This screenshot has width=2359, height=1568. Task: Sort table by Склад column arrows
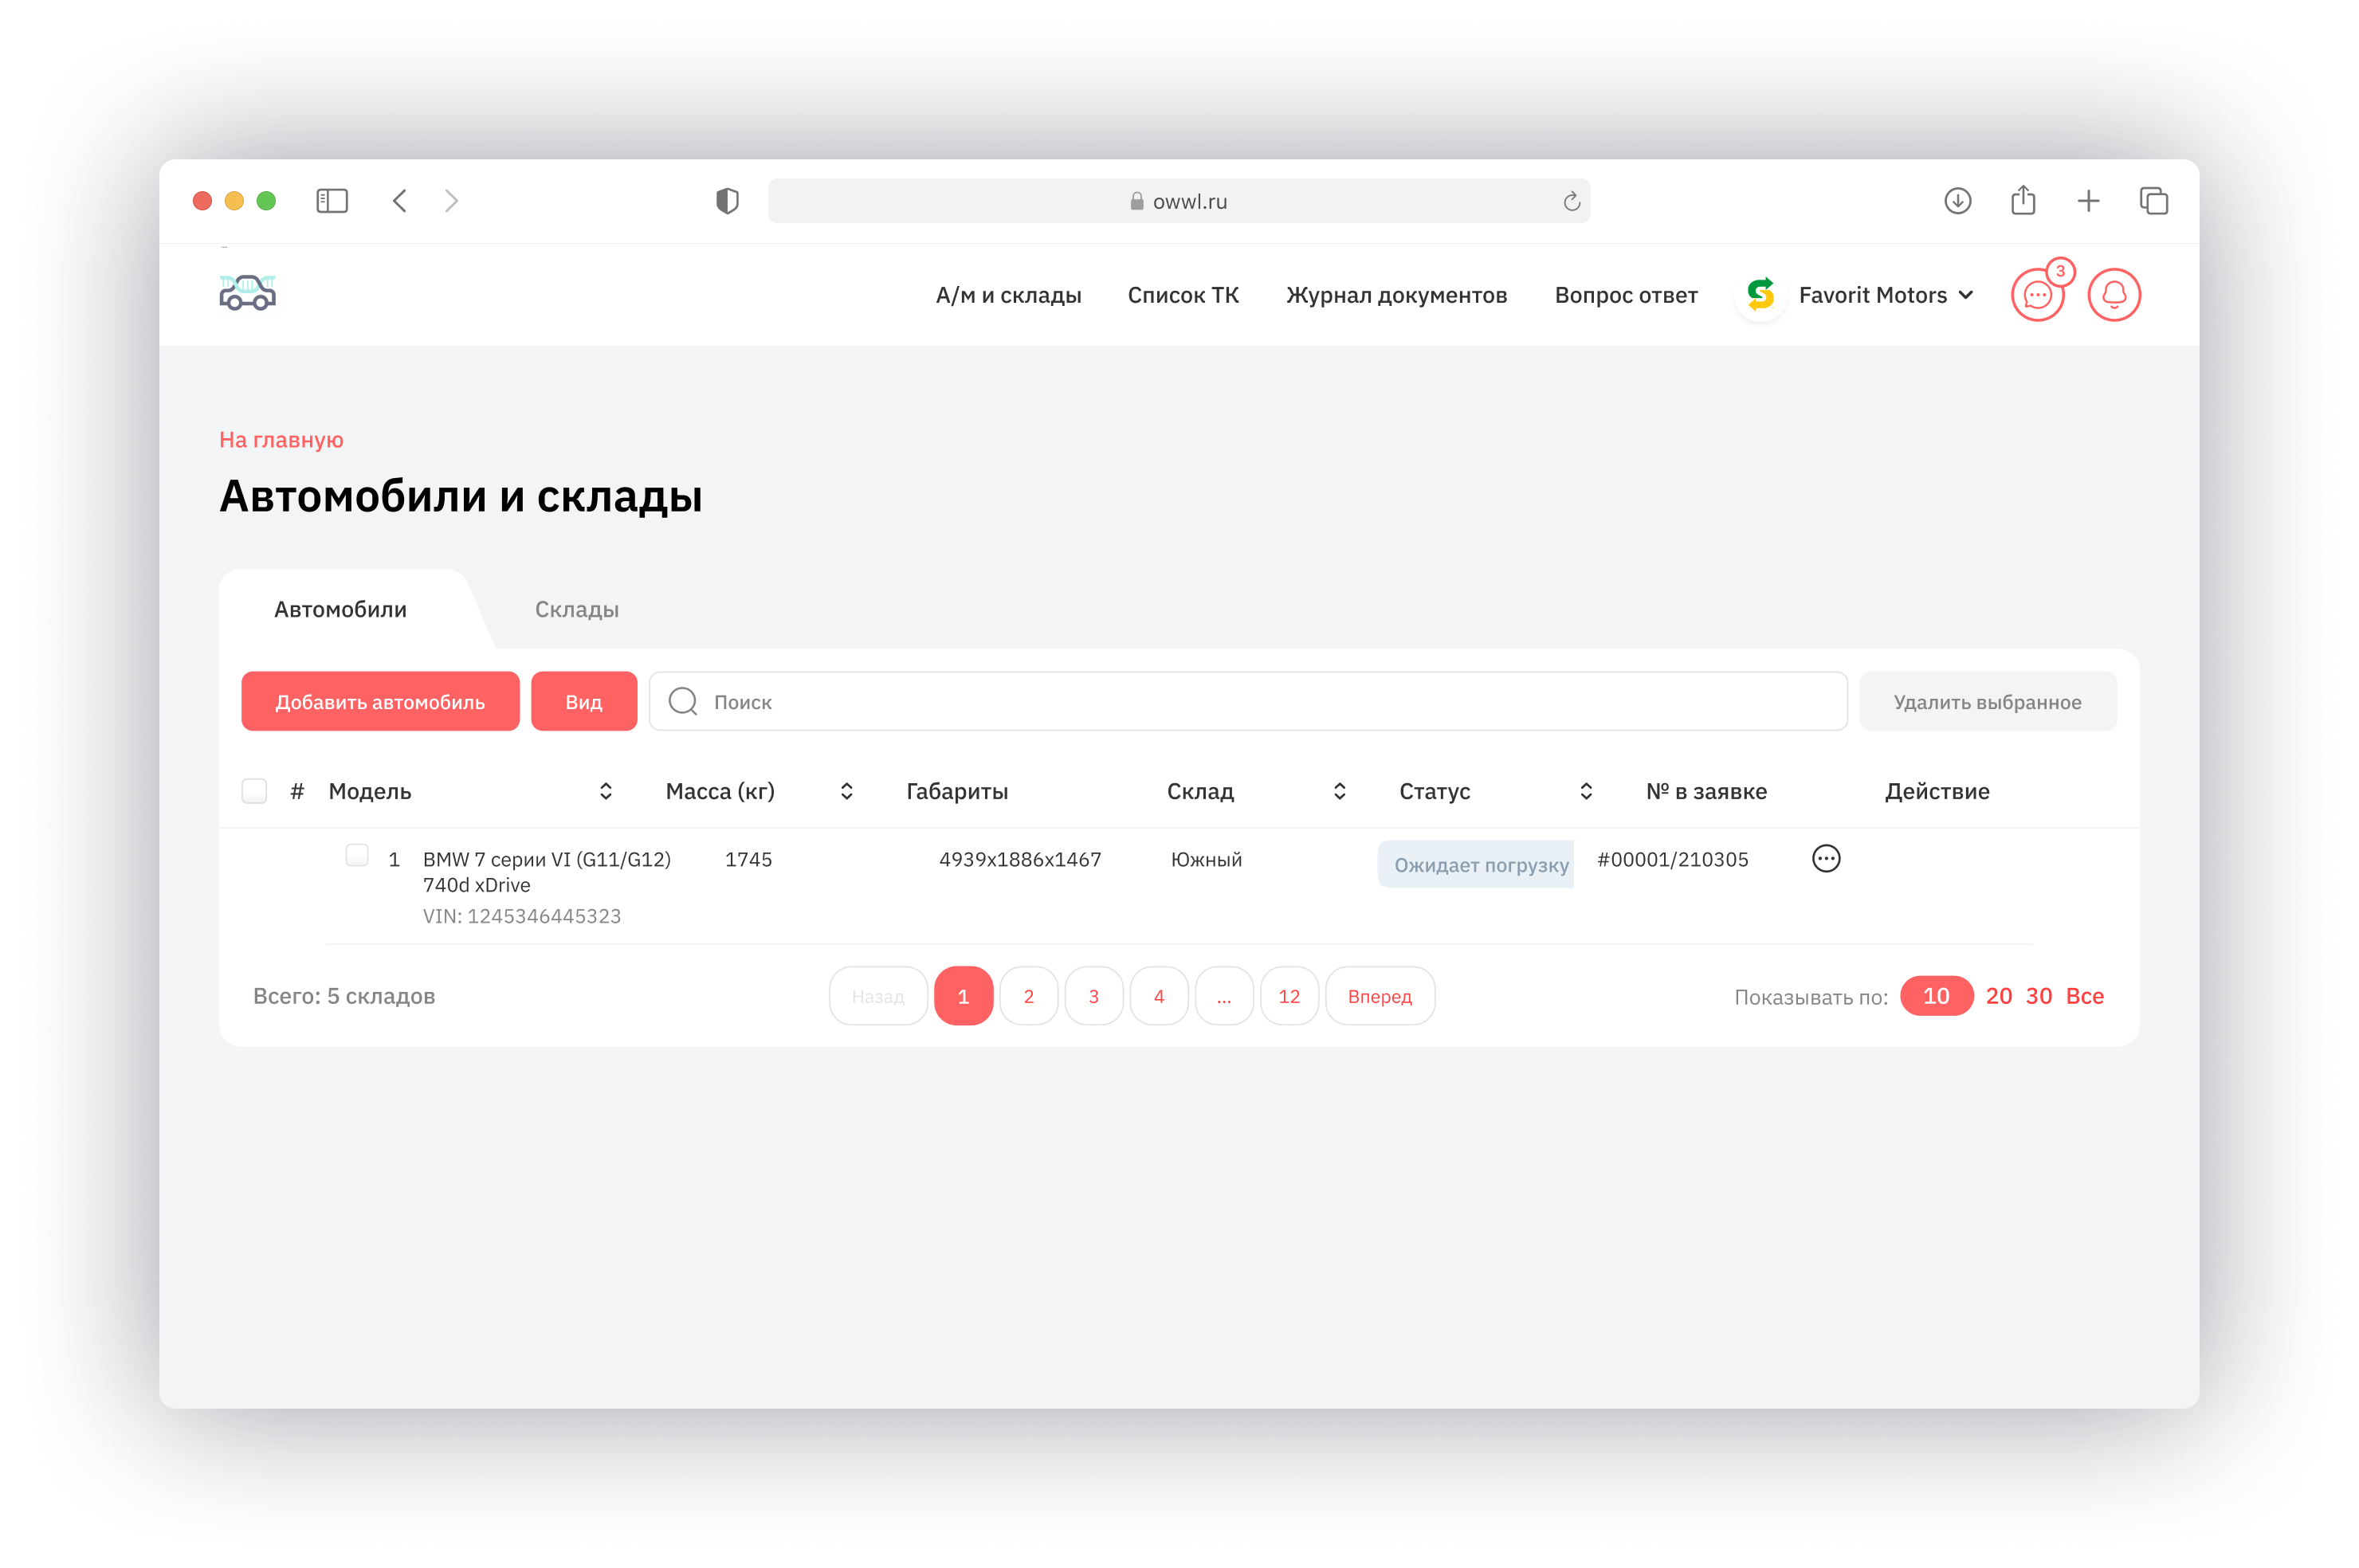(x=1339, y=791)
